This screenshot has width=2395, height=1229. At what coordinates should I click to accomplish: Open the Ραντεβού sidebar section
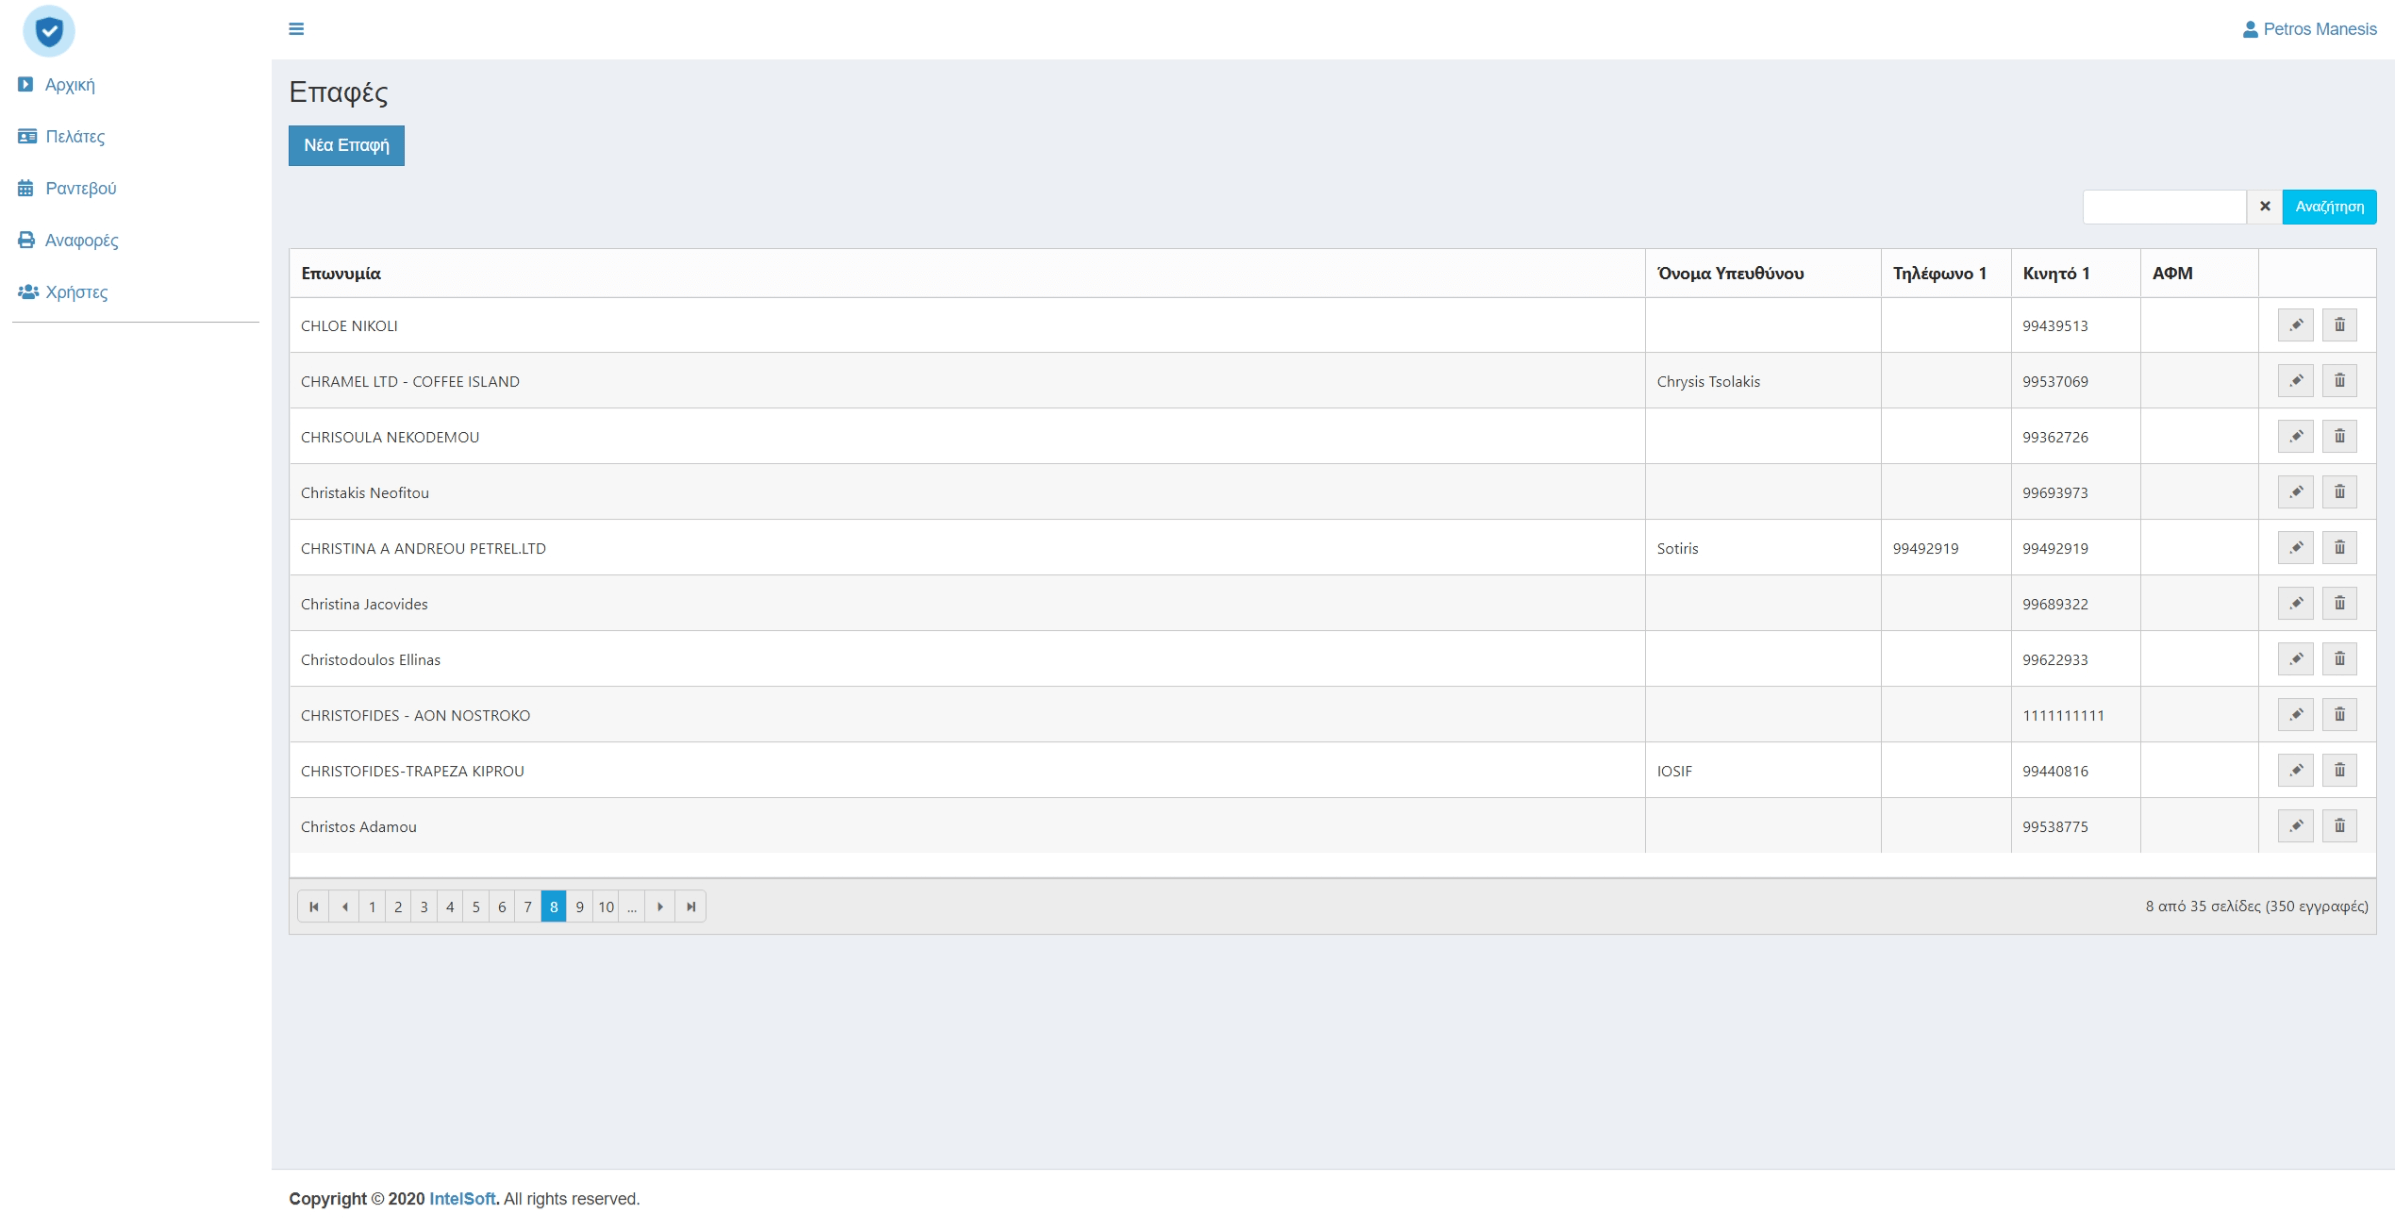80,189
